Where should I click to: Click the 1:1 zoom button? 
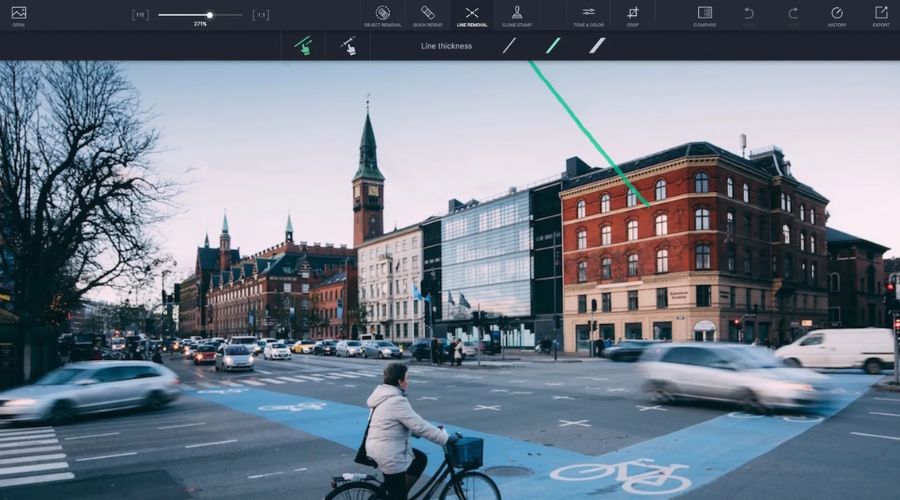click(x=261, y=15)
